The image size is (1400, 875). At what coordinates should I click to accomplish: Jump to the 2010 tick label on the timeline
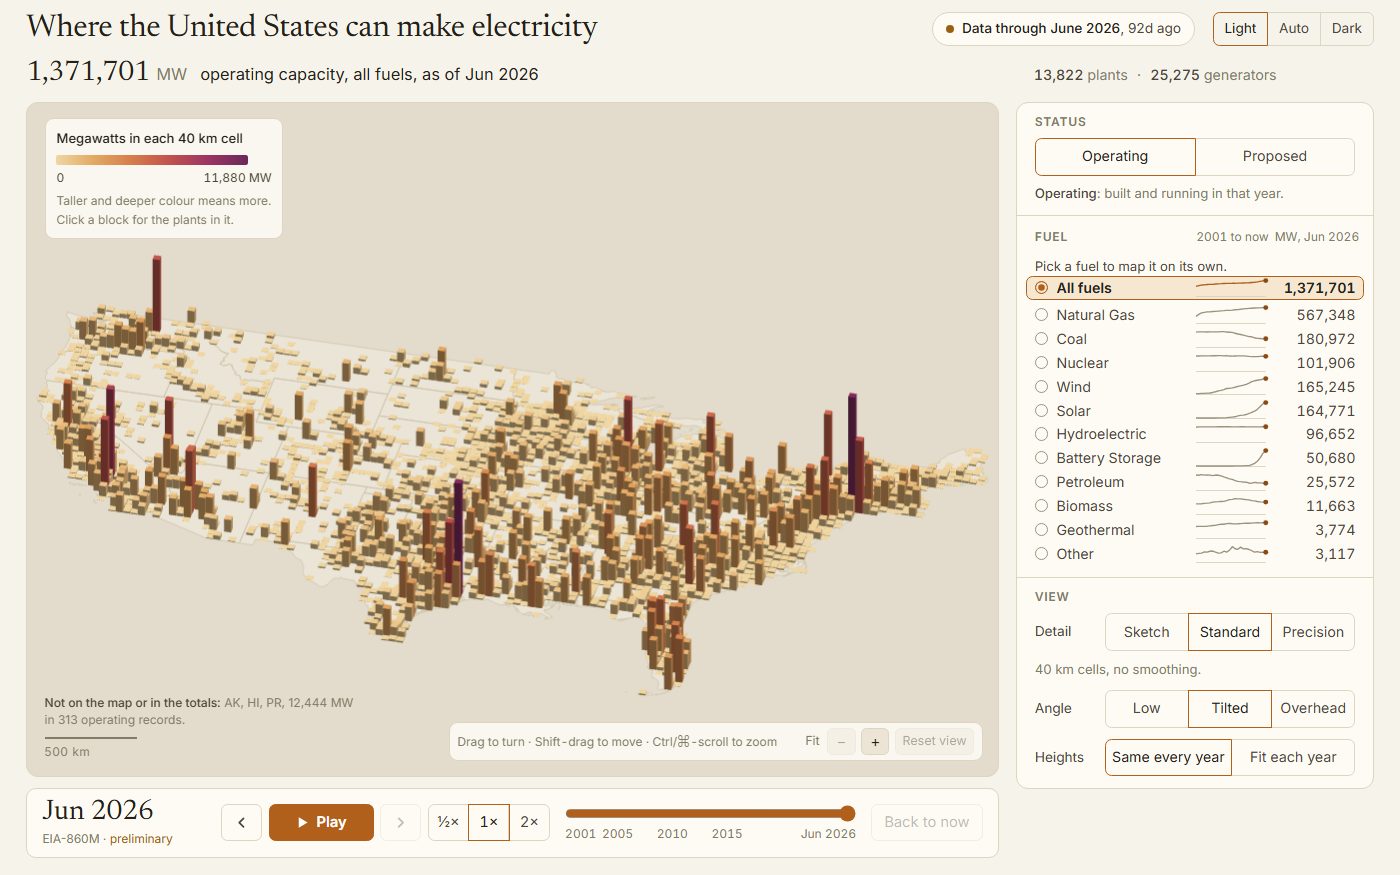coord(672,834)
